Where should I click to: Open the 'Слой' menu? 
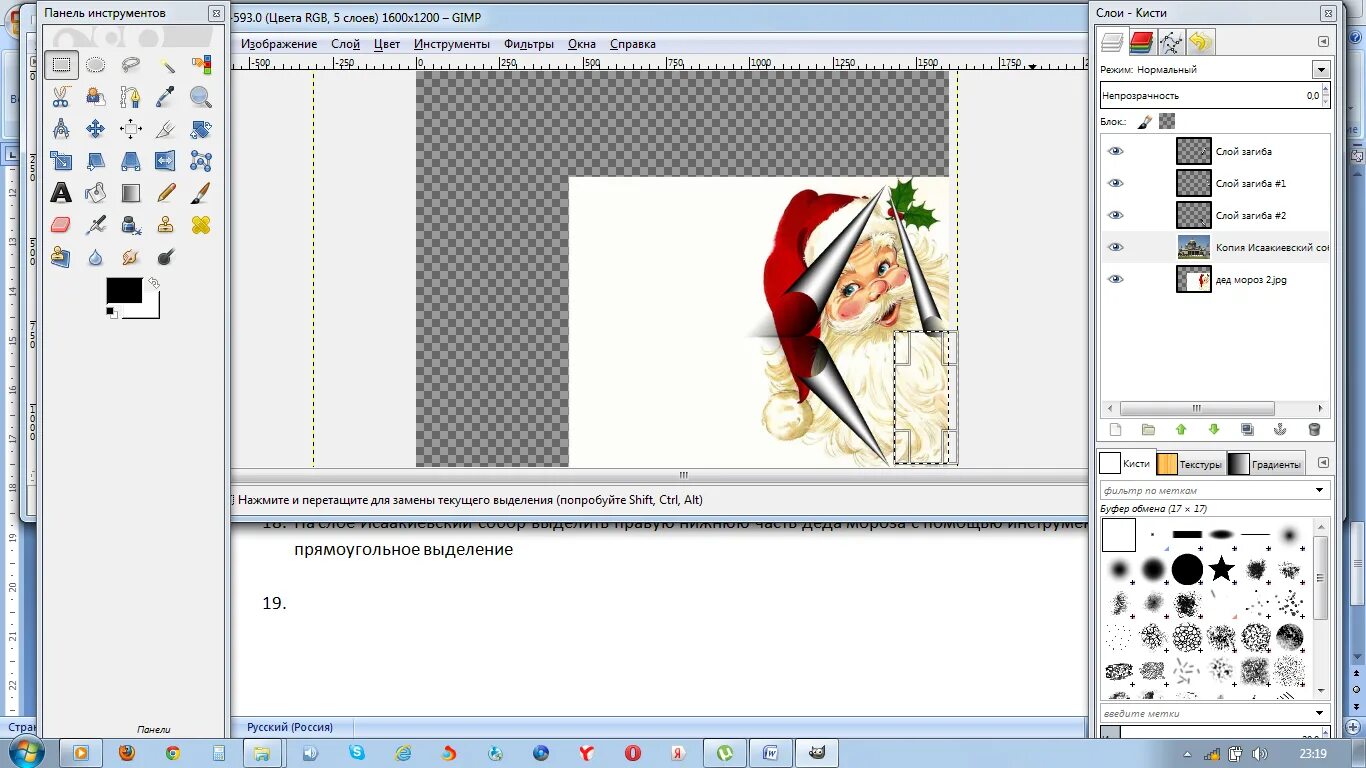(x=345, y=44)
